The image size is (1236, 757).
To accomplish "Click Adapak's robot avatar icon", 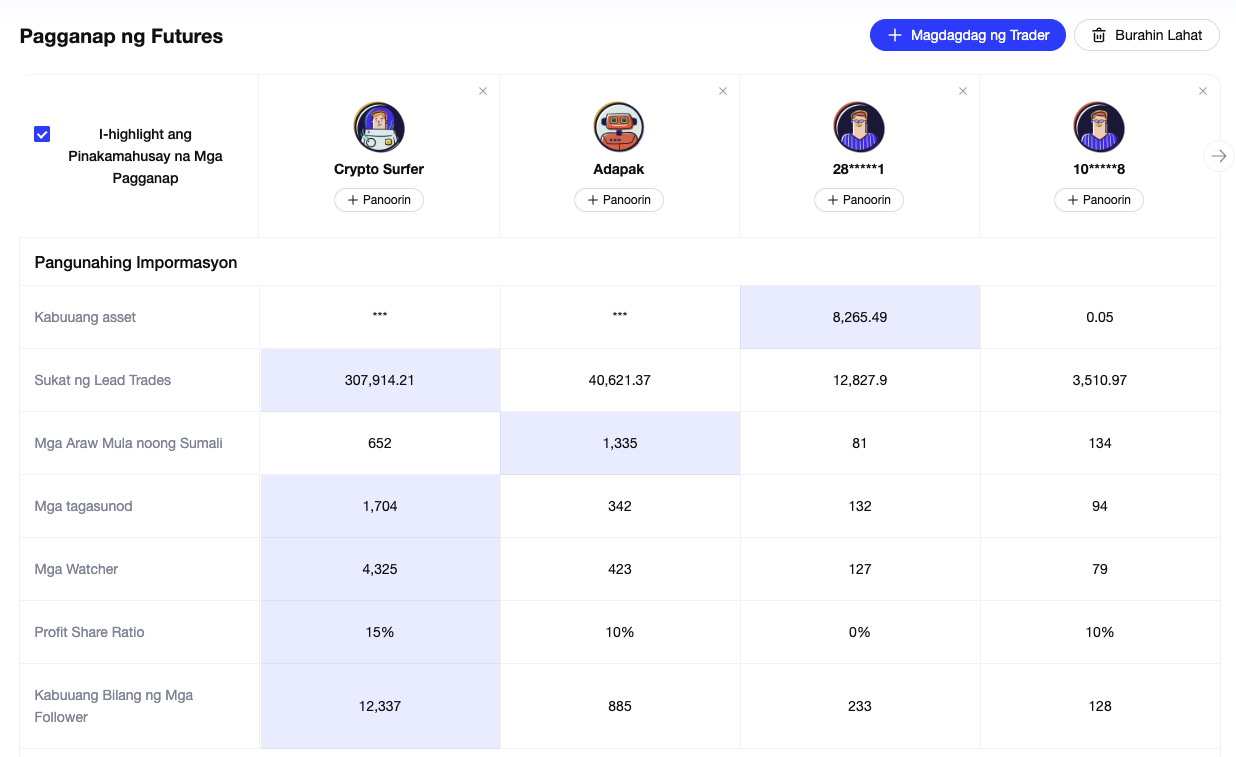I will click(619, 127).
